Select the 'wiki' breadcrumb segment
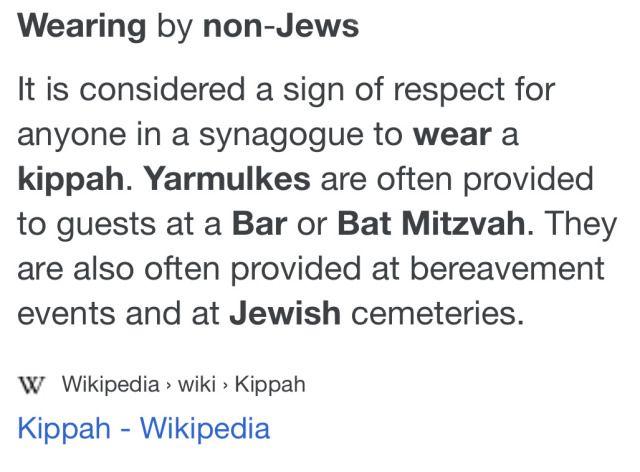The width and height of the screenshot is (640, 472). (x=196, y=384)
